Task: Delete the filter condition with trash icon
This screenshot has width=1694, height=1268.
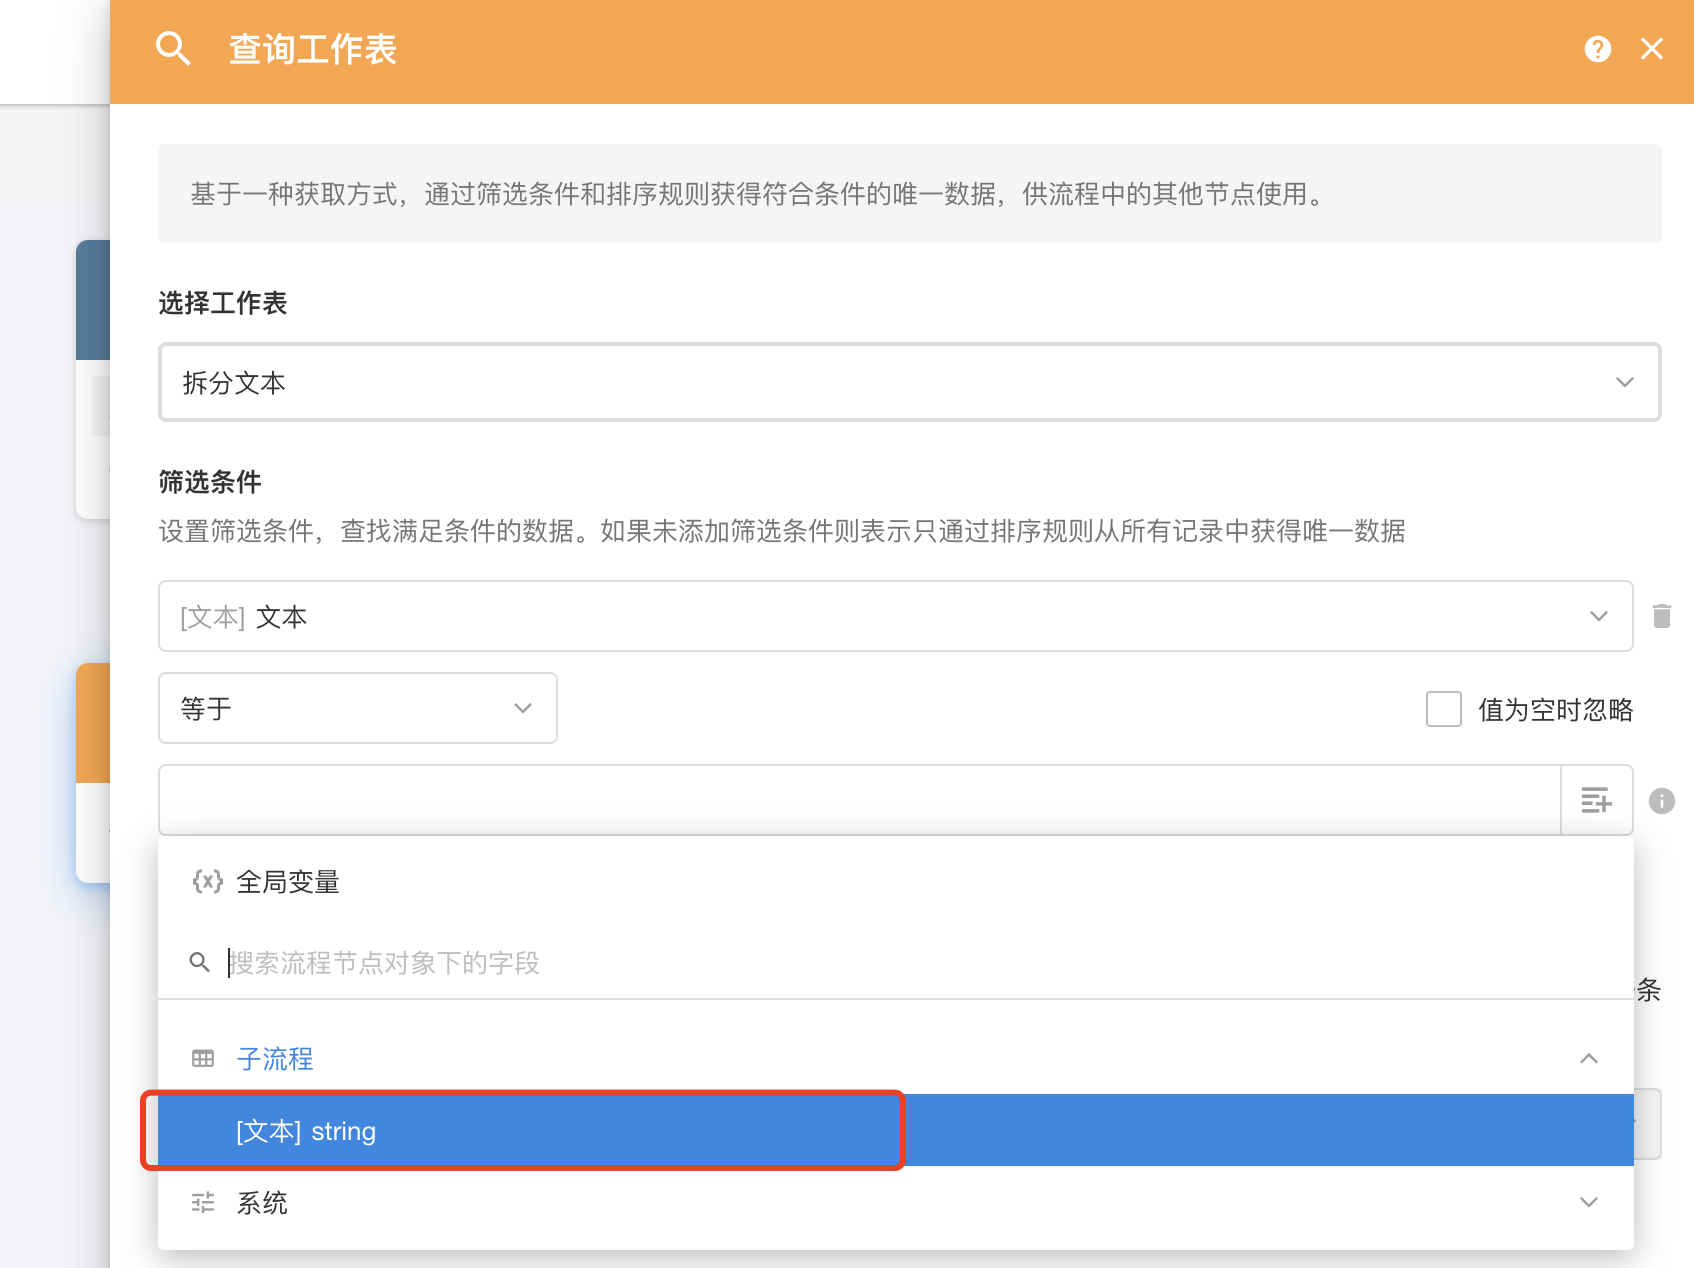Action: pos(1661,616)
